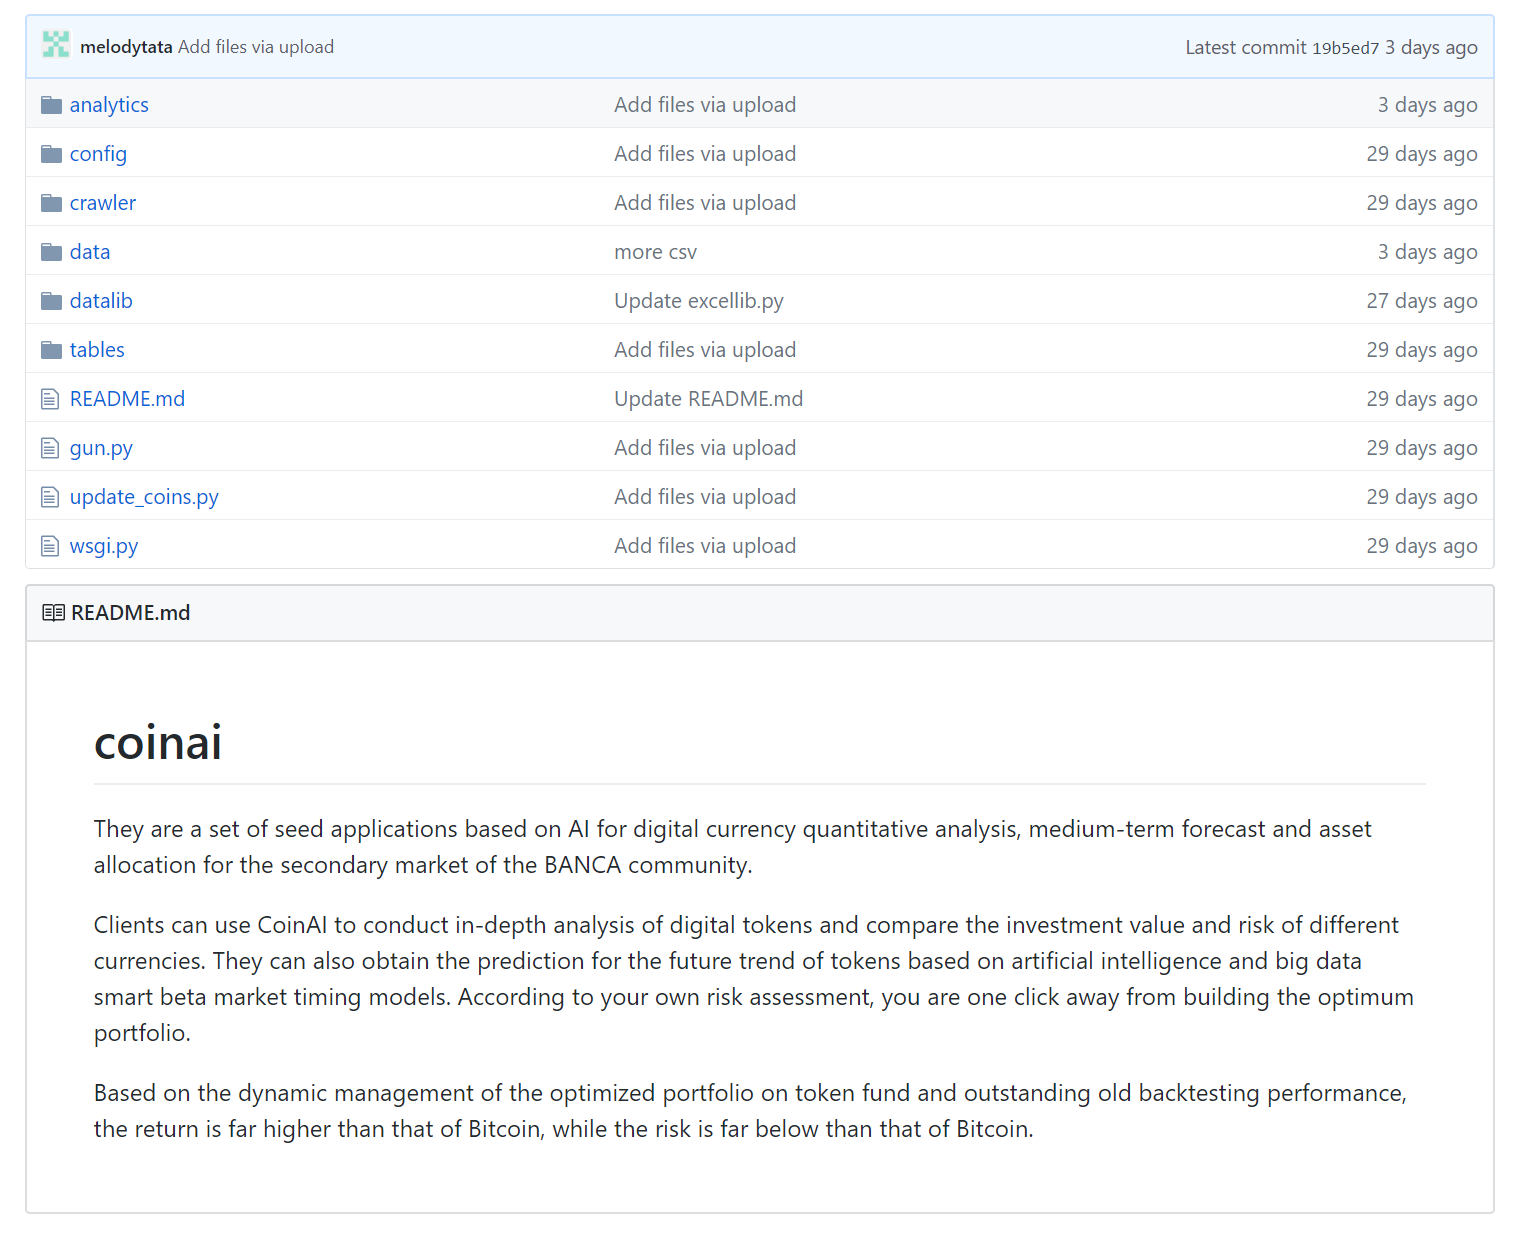Open the update_coins.py file
Image resolution: width=1518 pixels, height=1247 pixels.
tap(144, 497)
